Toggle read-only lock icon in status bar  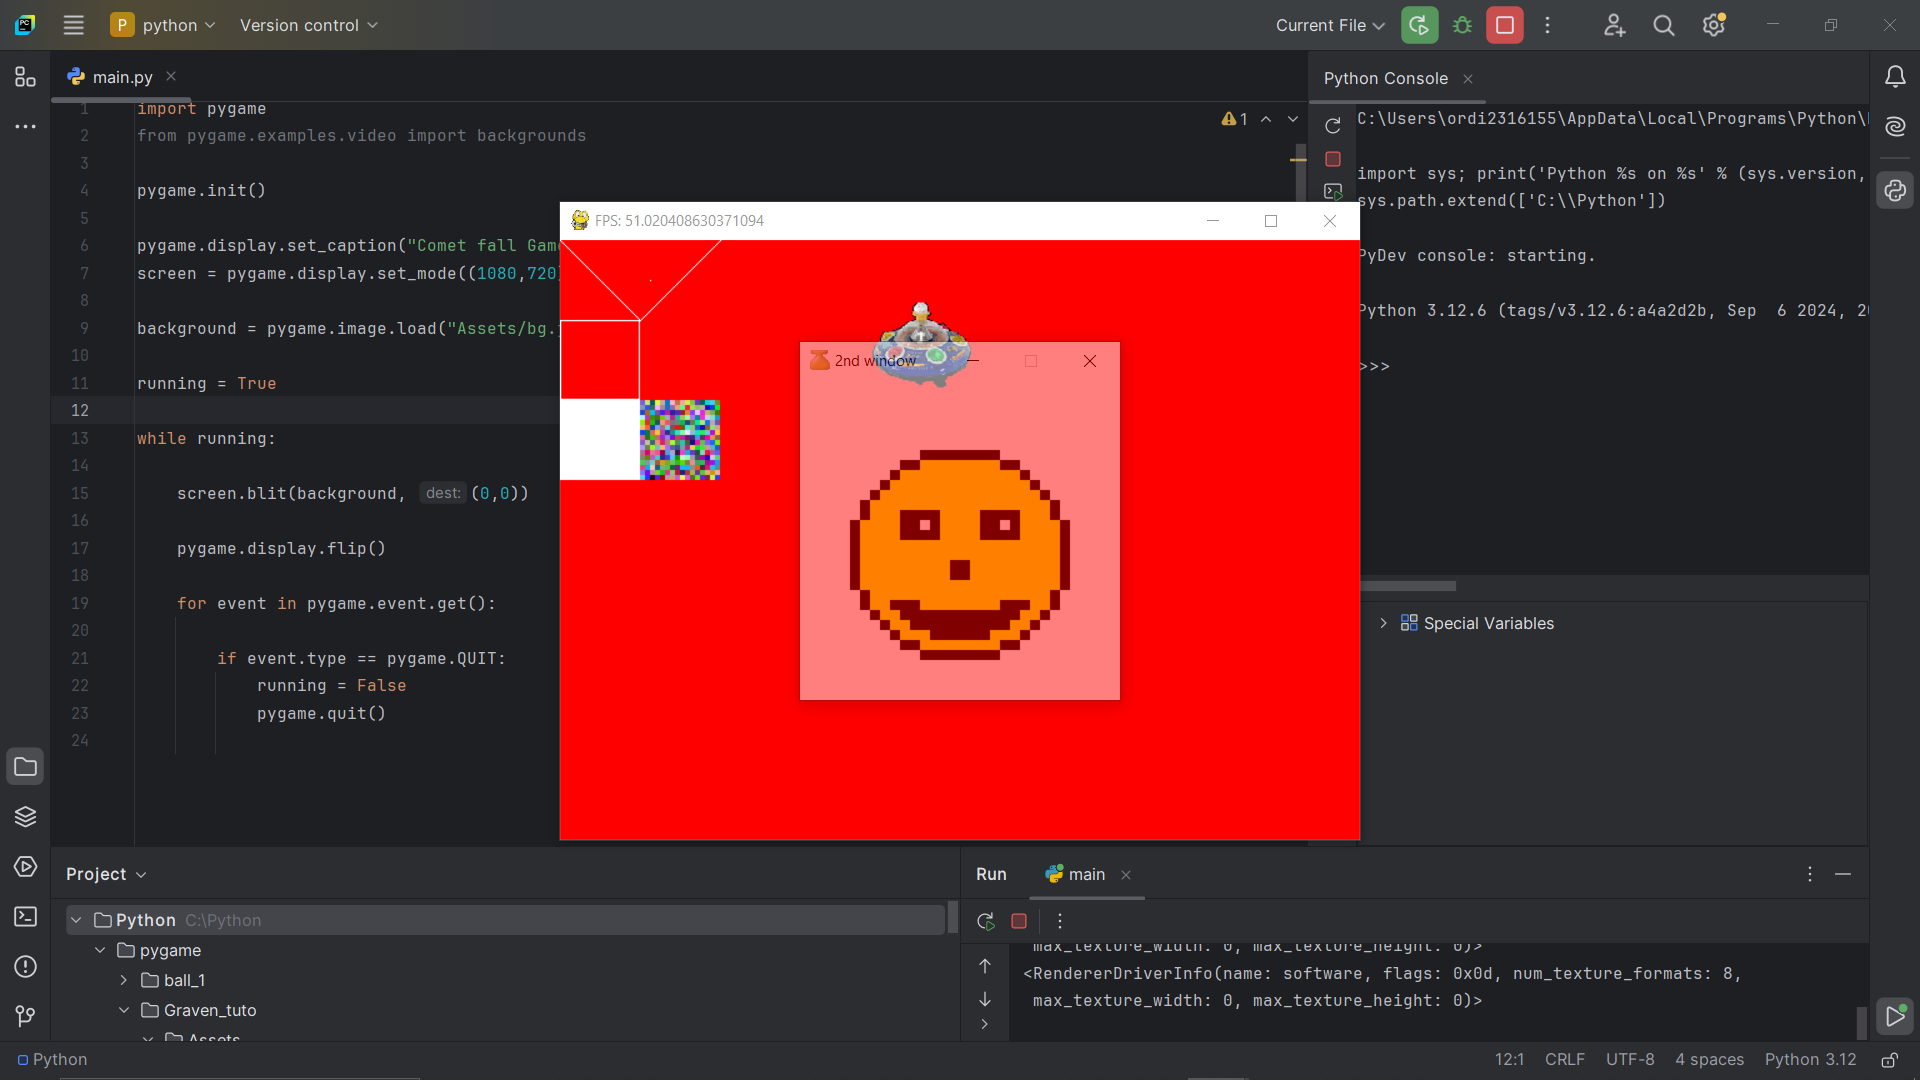pos(1889,1060)
